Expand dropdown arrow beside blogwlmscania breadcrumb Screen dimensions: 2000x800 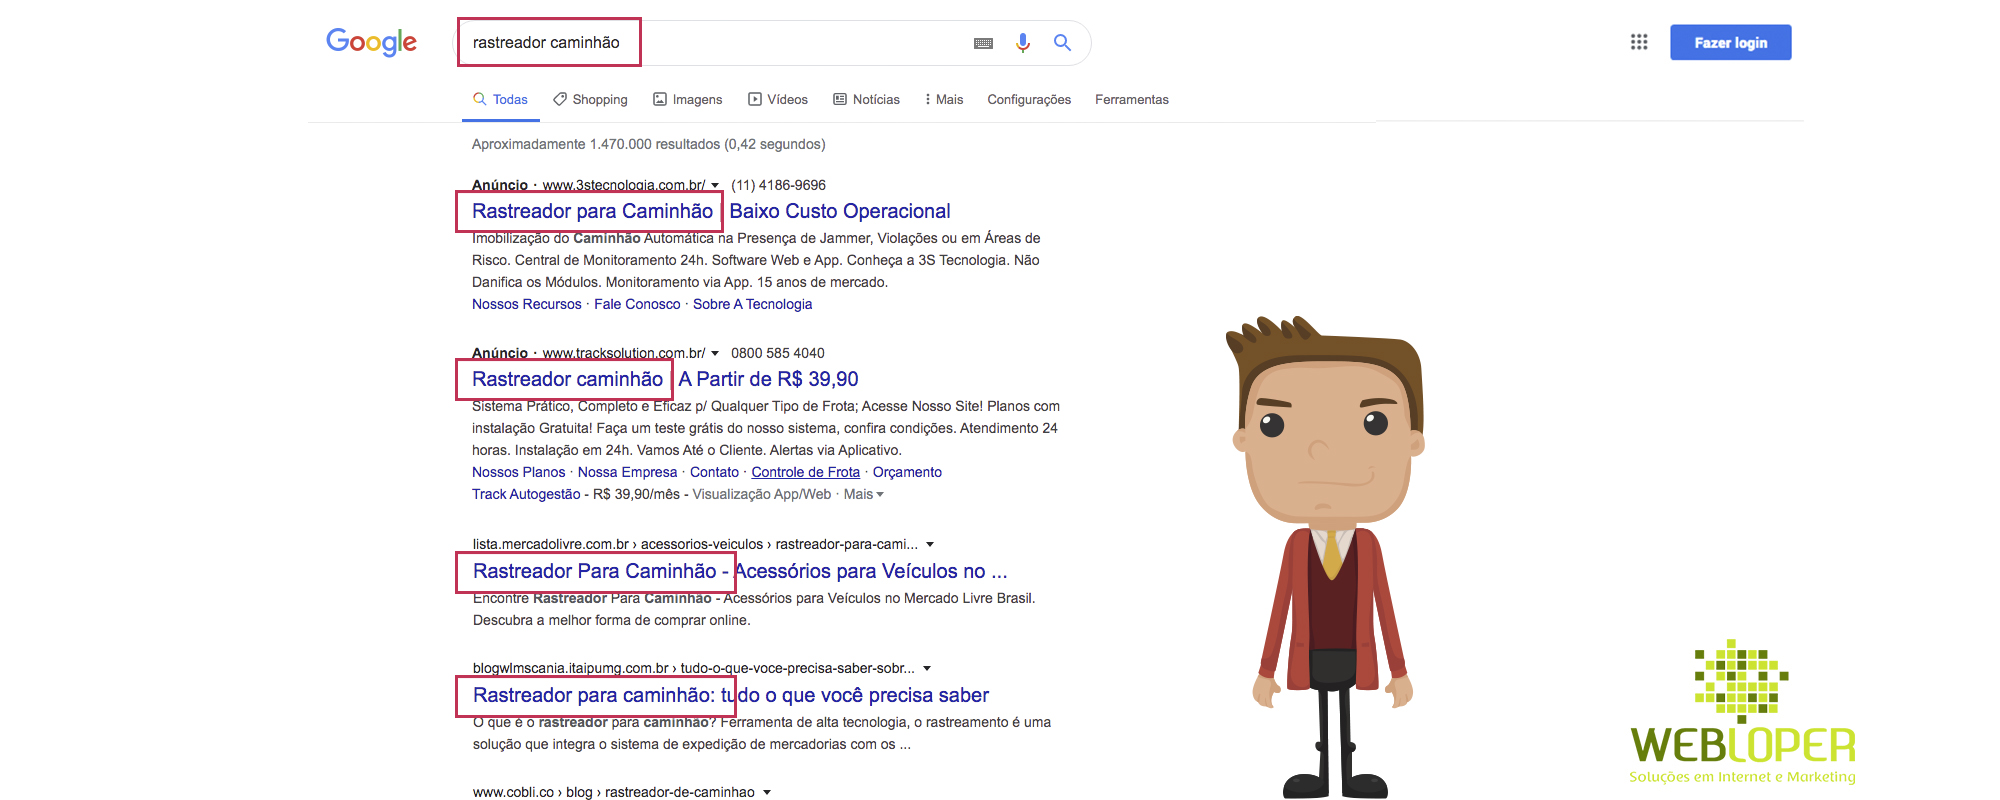click(x=927, y=669)
